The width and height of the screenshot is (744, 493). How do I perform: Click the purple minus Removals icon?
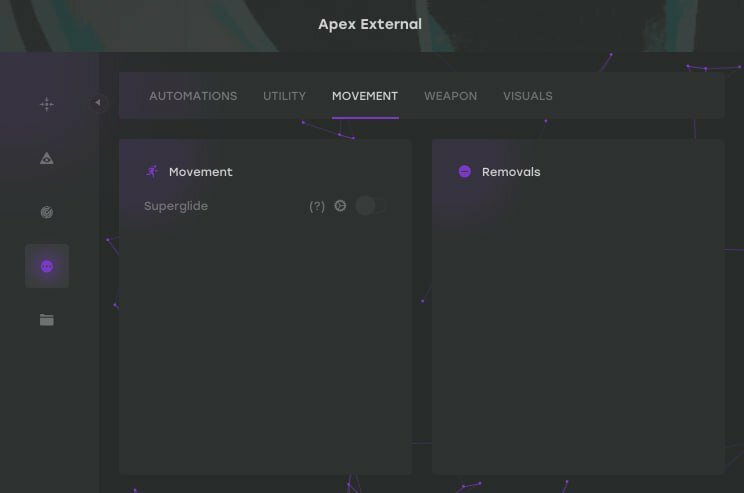pos(465,171)
